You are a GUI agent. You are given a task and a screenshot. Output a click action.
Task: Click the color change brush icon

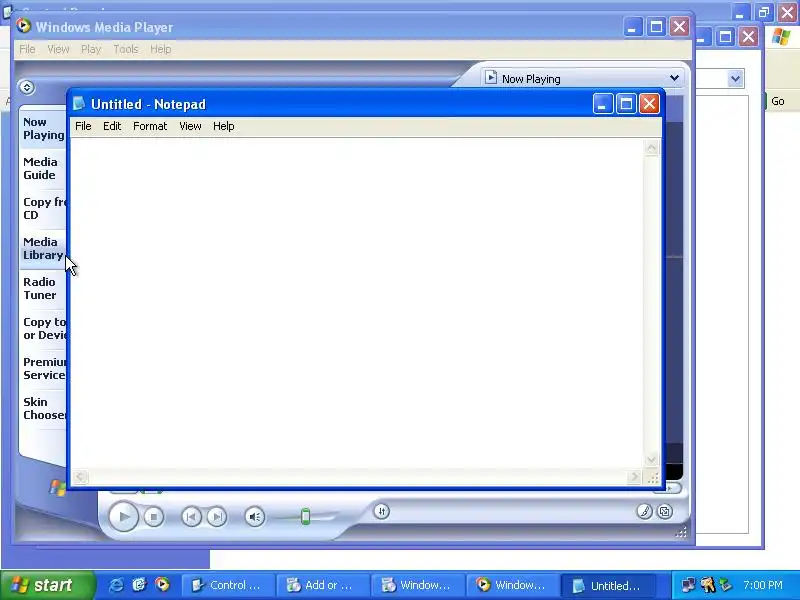pos(644,511)
